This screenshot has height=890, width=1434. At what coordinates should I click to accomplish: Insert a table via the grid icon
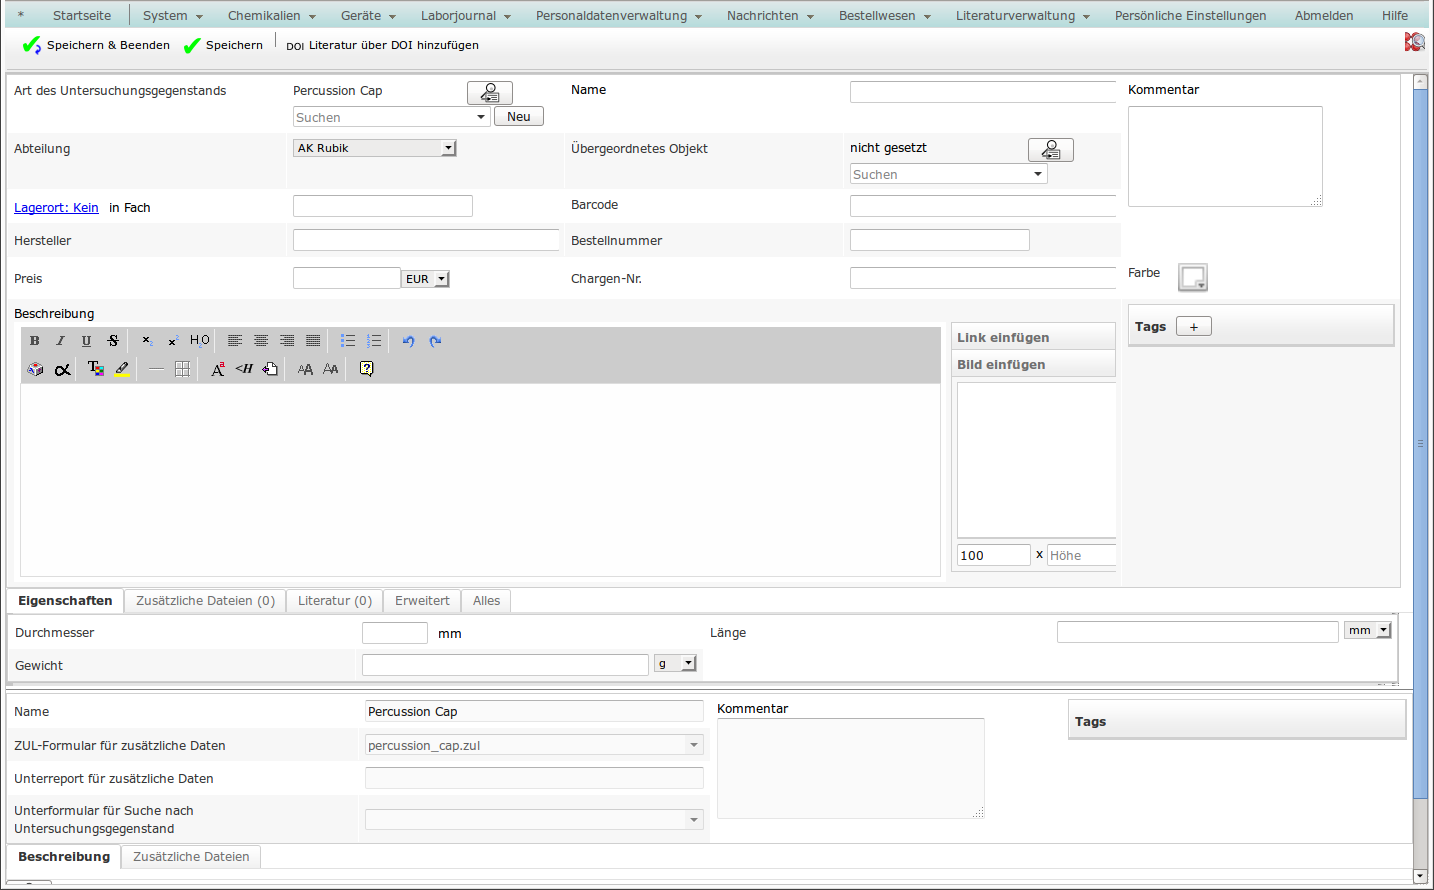182,369
